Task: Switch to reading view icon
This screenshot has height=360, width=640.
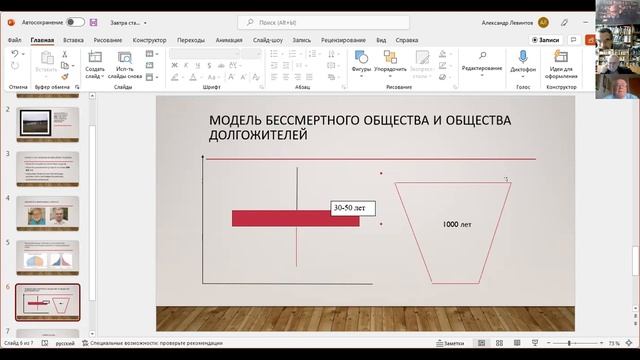Action: coord(517,343)
